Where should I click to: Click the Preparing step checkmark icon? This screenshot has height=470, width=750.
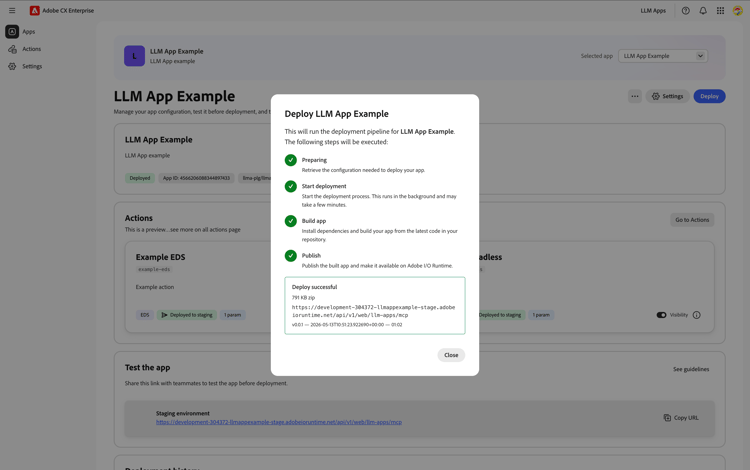[291, 160]
